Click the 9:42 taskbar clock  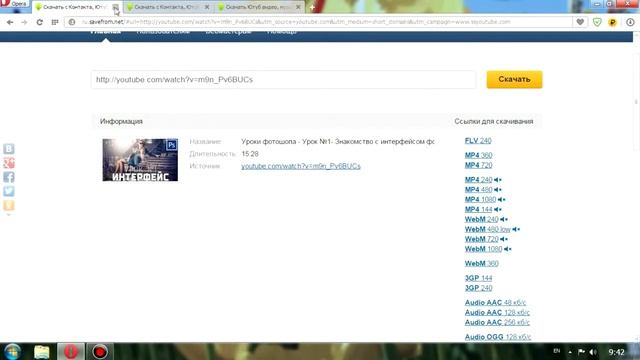616,352
